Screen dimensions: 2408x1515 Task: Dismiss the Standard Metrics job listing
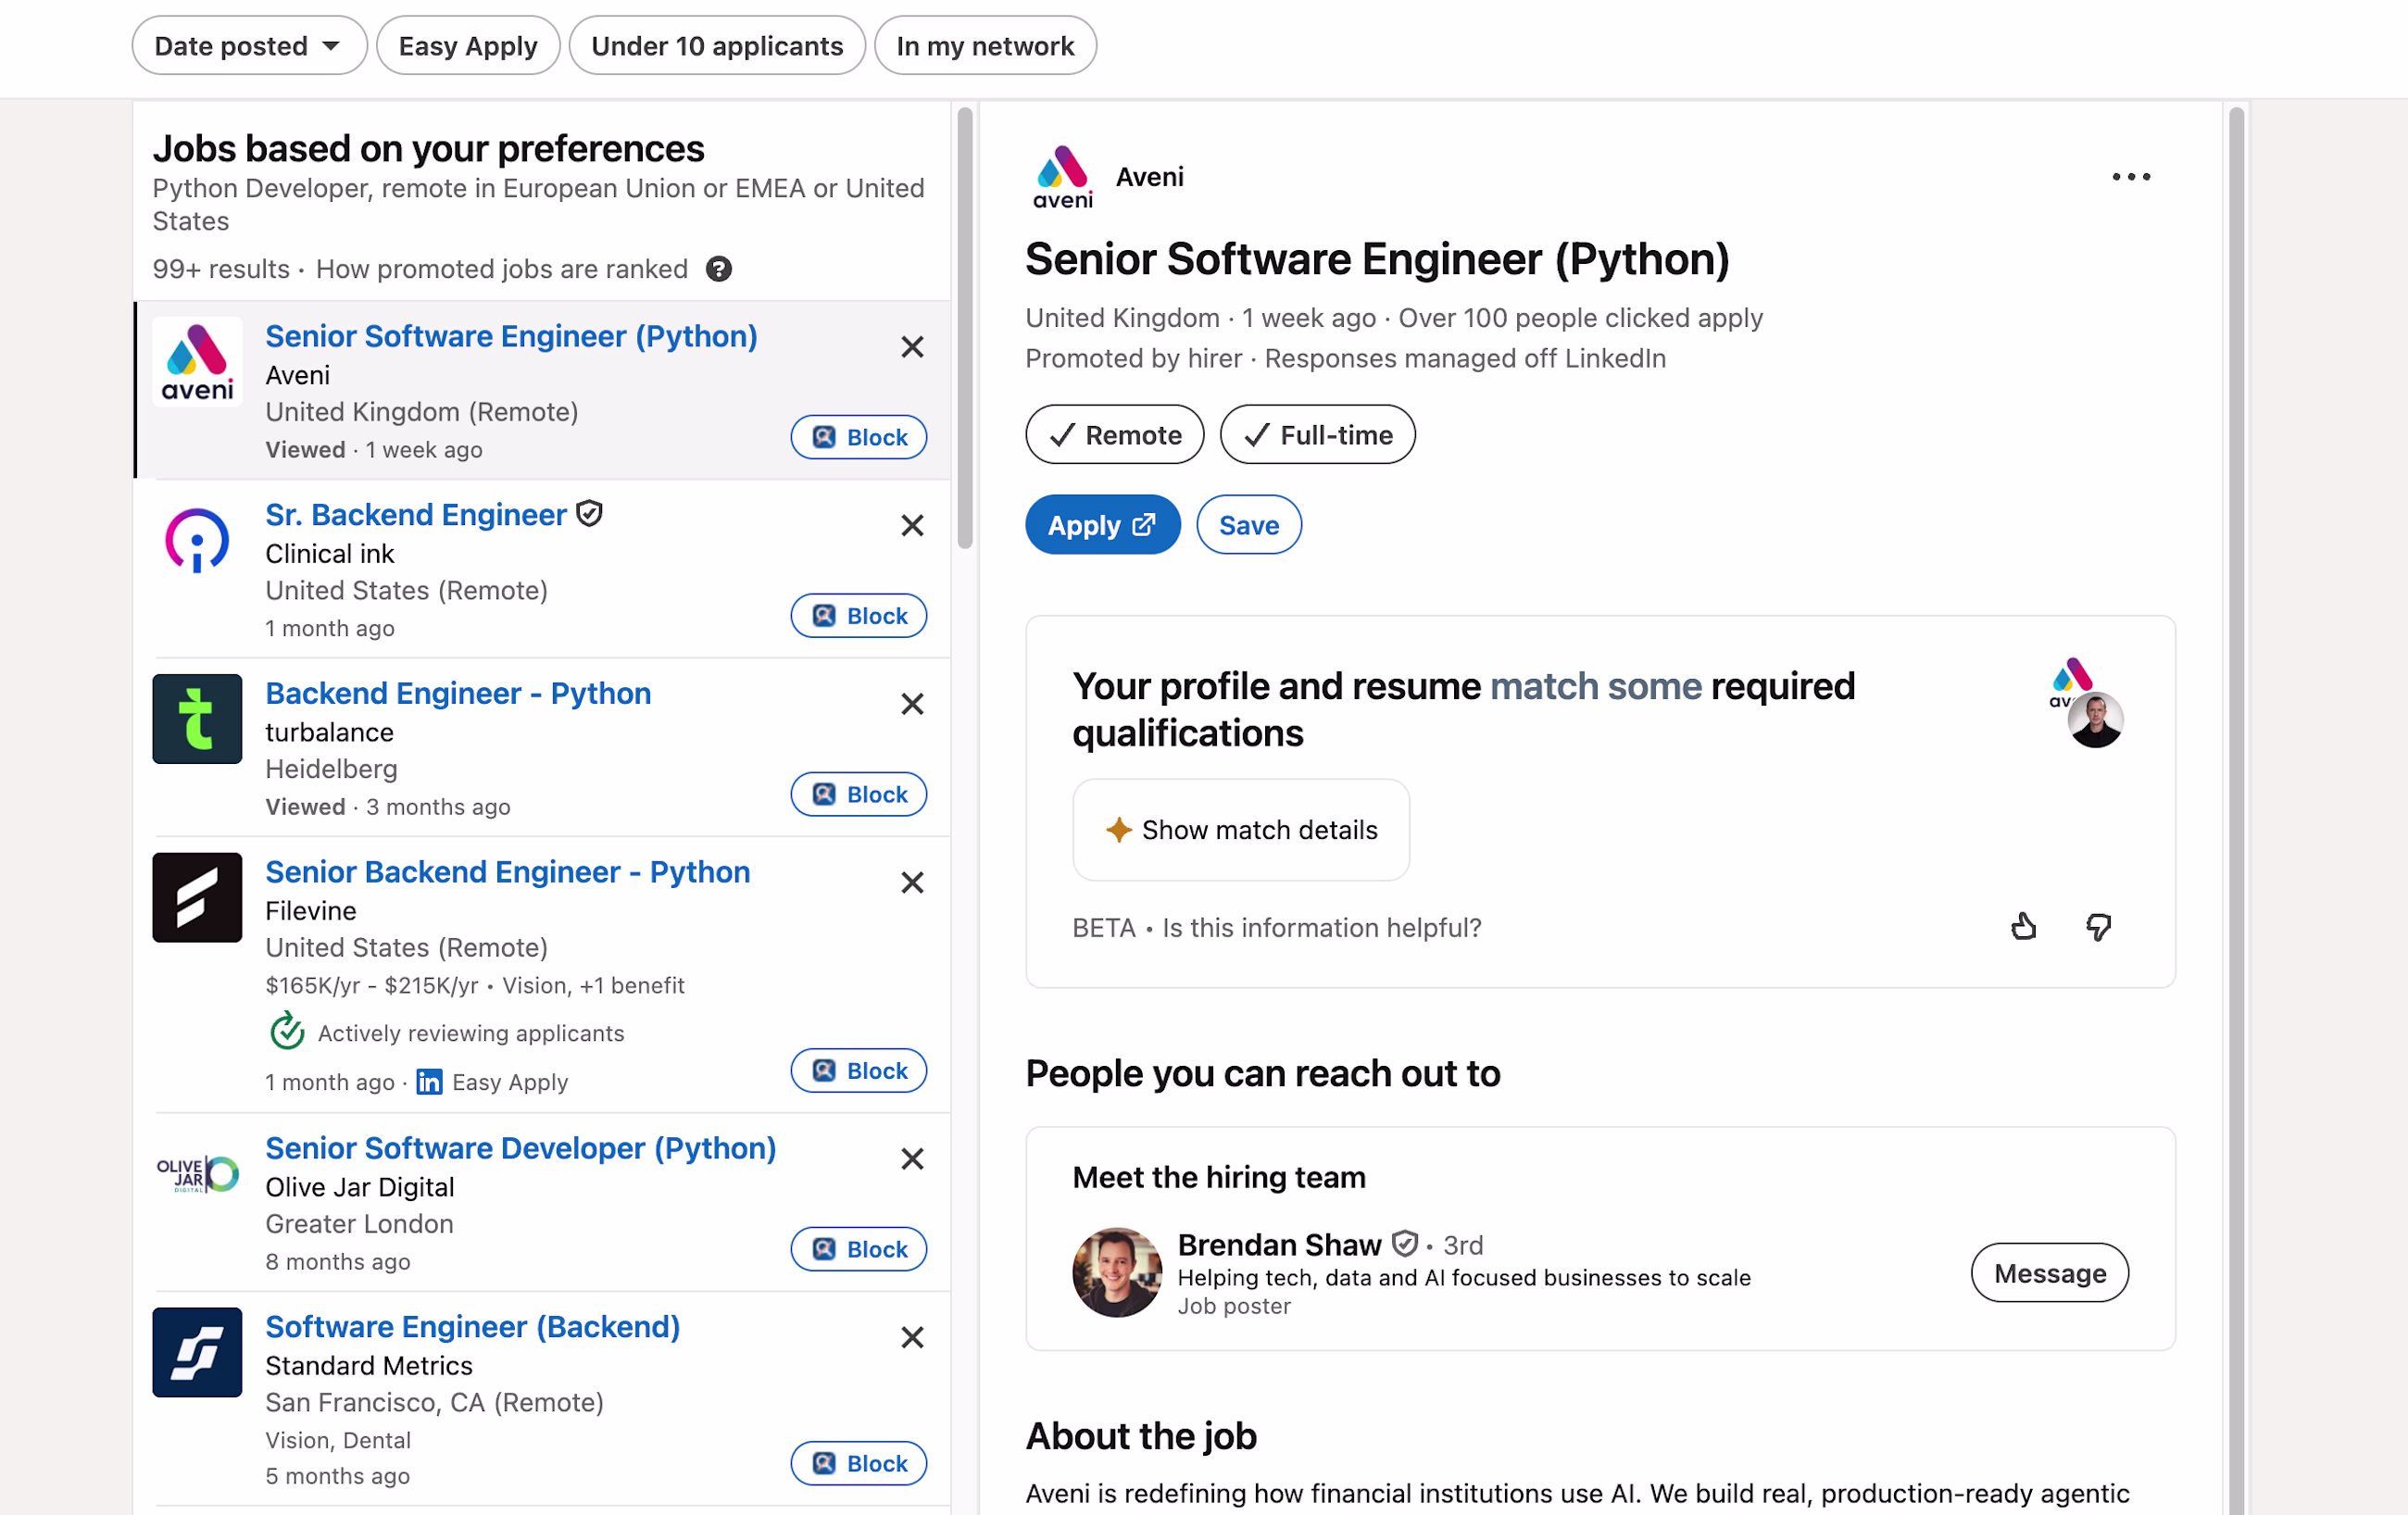912,1338
